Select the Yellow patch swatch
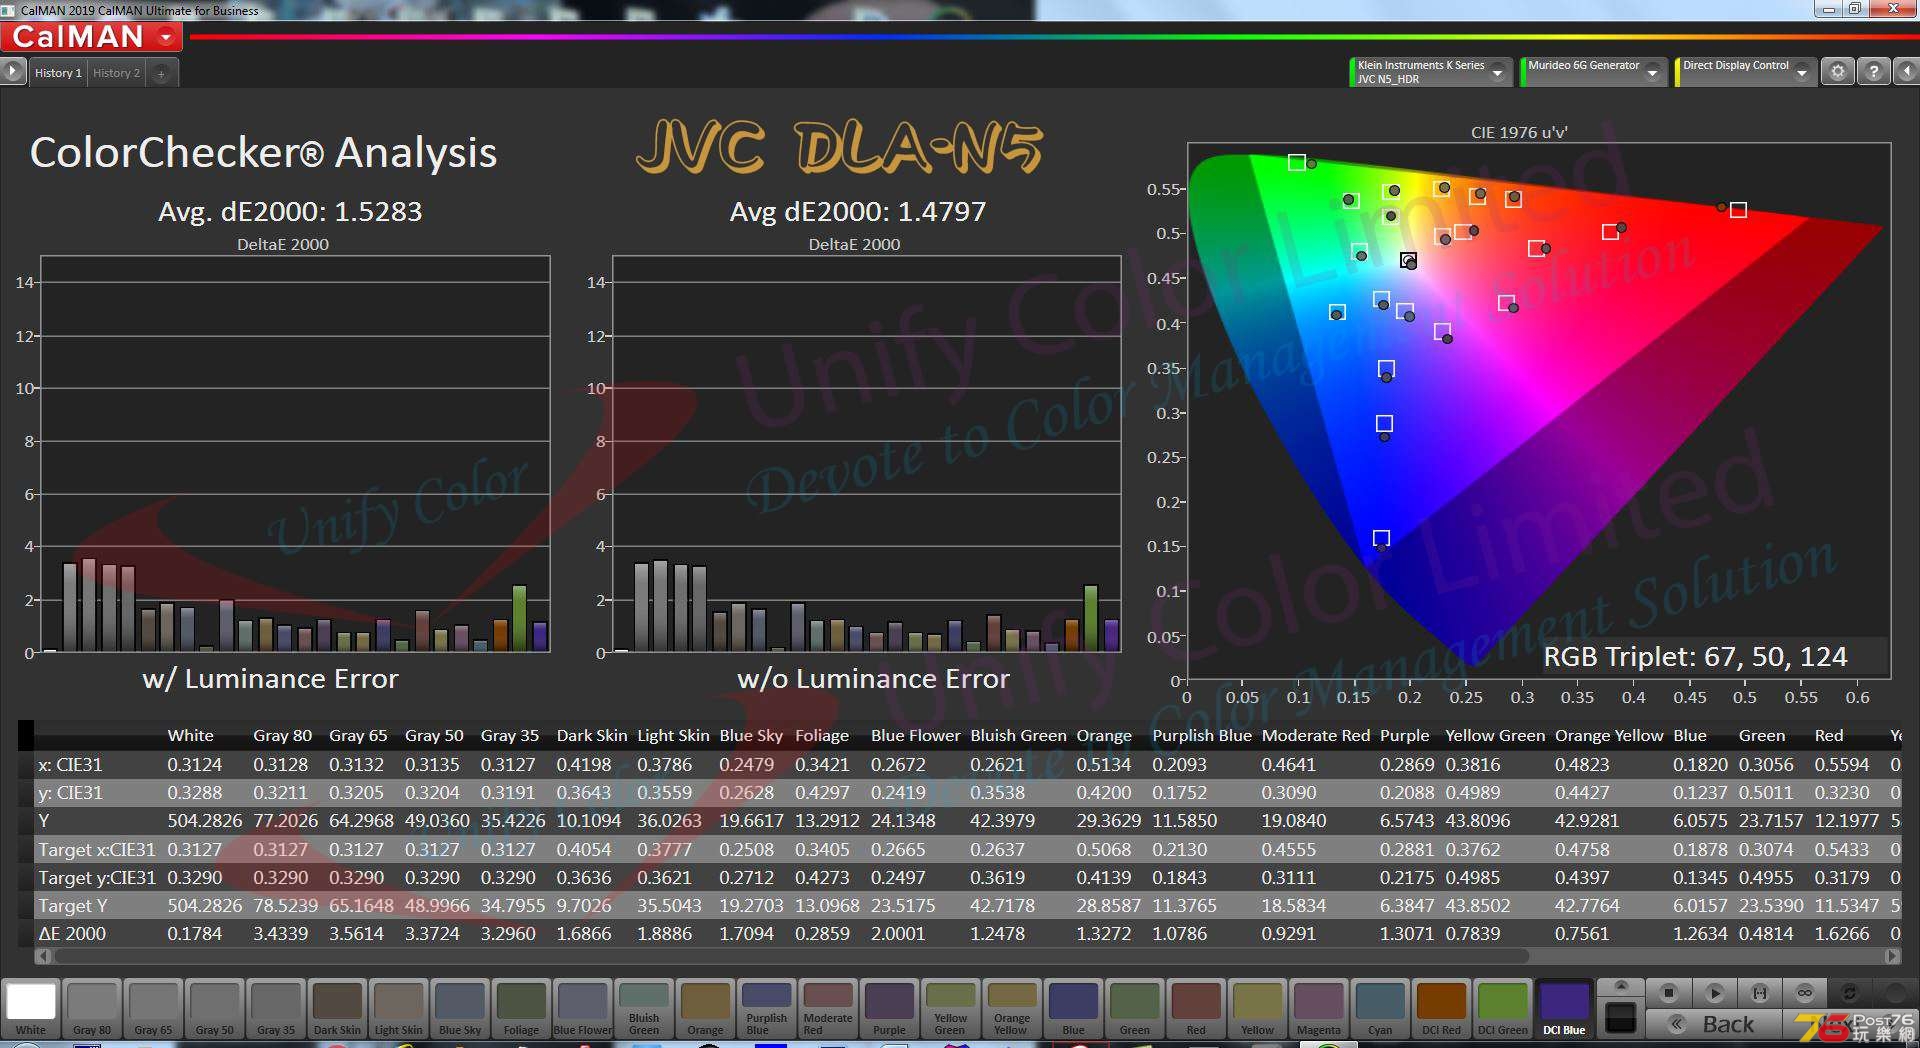 click(1257, 1008)
